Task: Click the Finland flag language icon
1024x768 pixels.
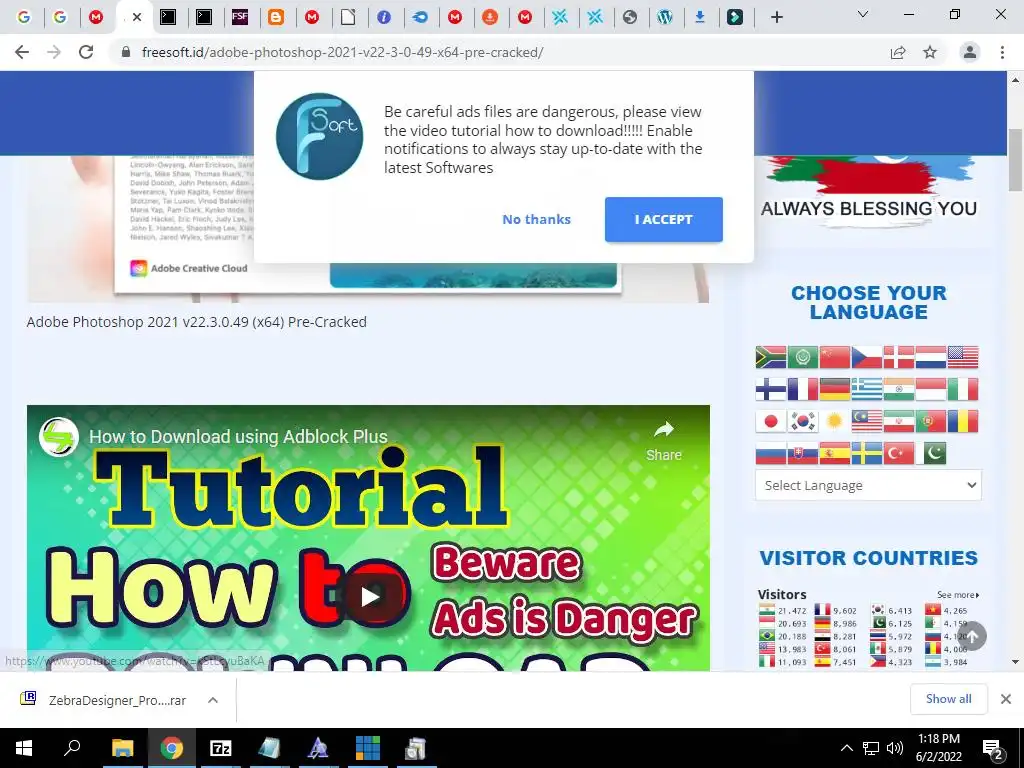Action: [771, 389]
